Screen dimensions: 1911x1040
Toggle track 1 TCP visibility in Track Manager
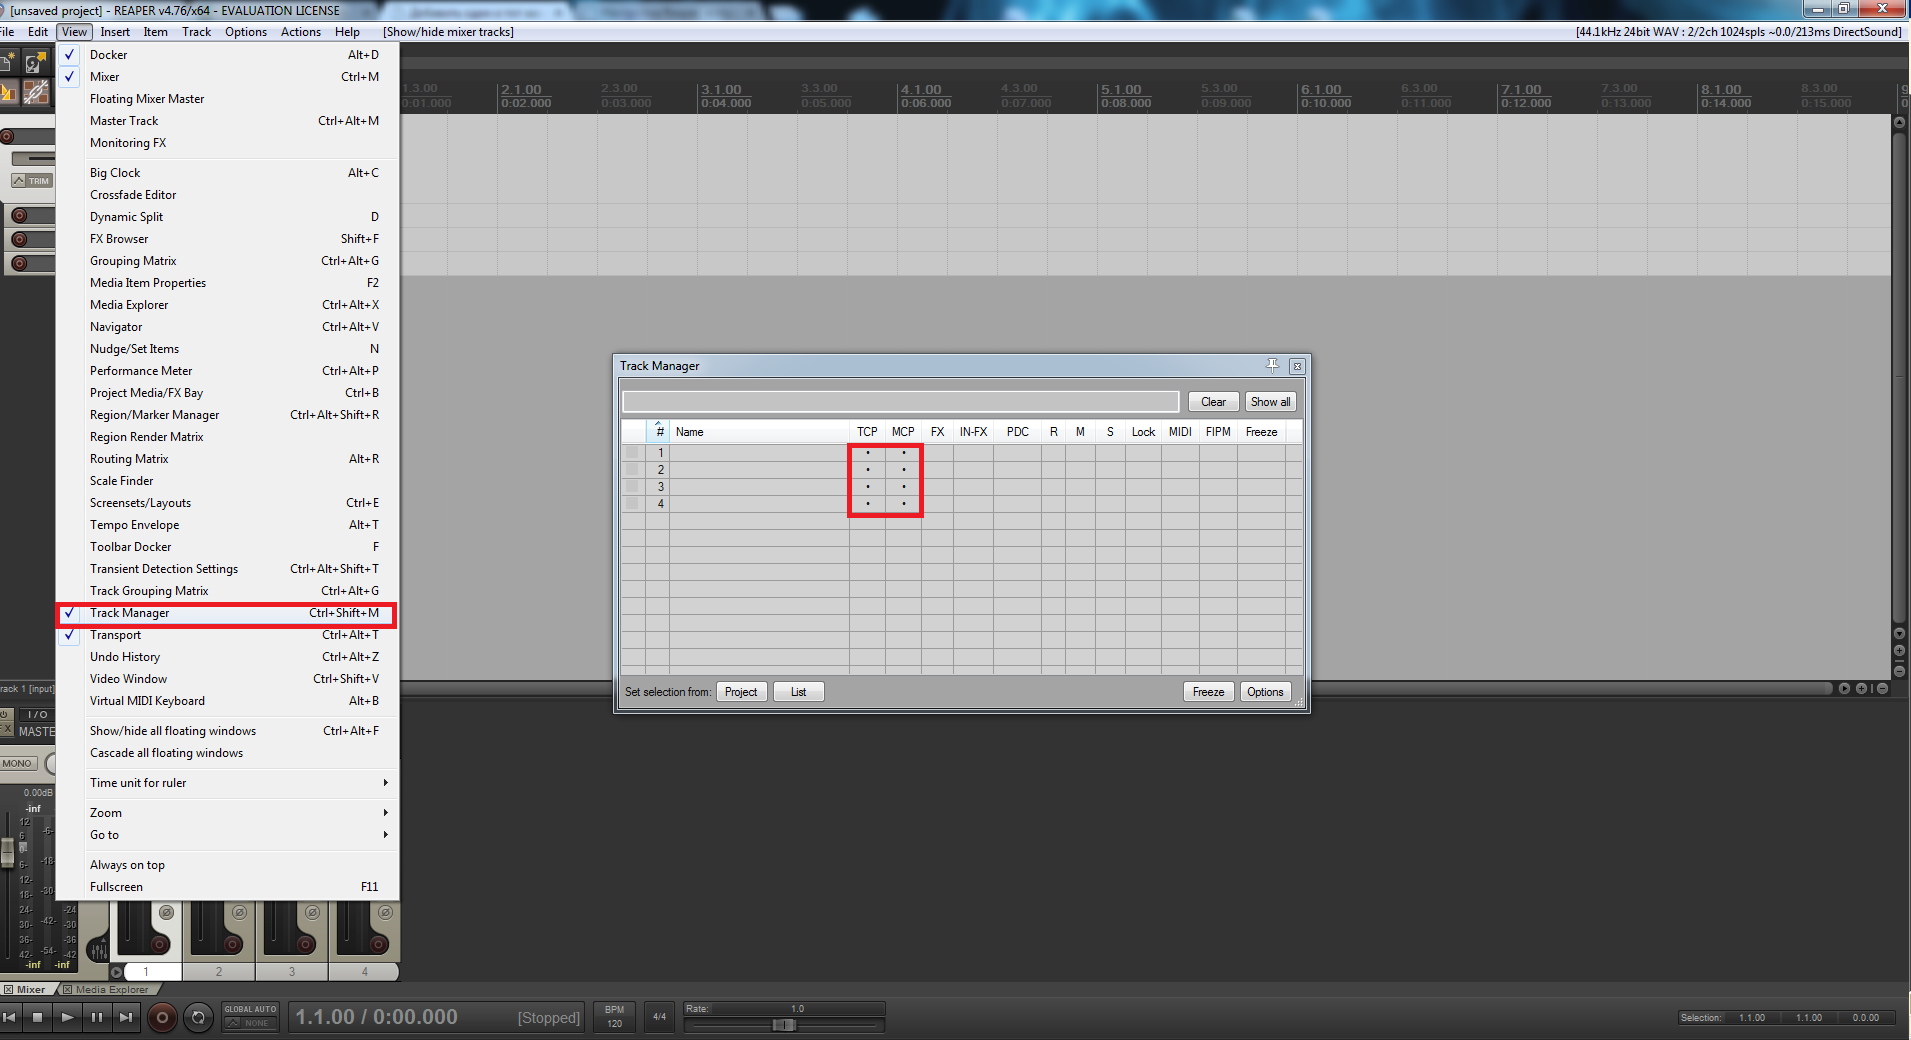867,453
